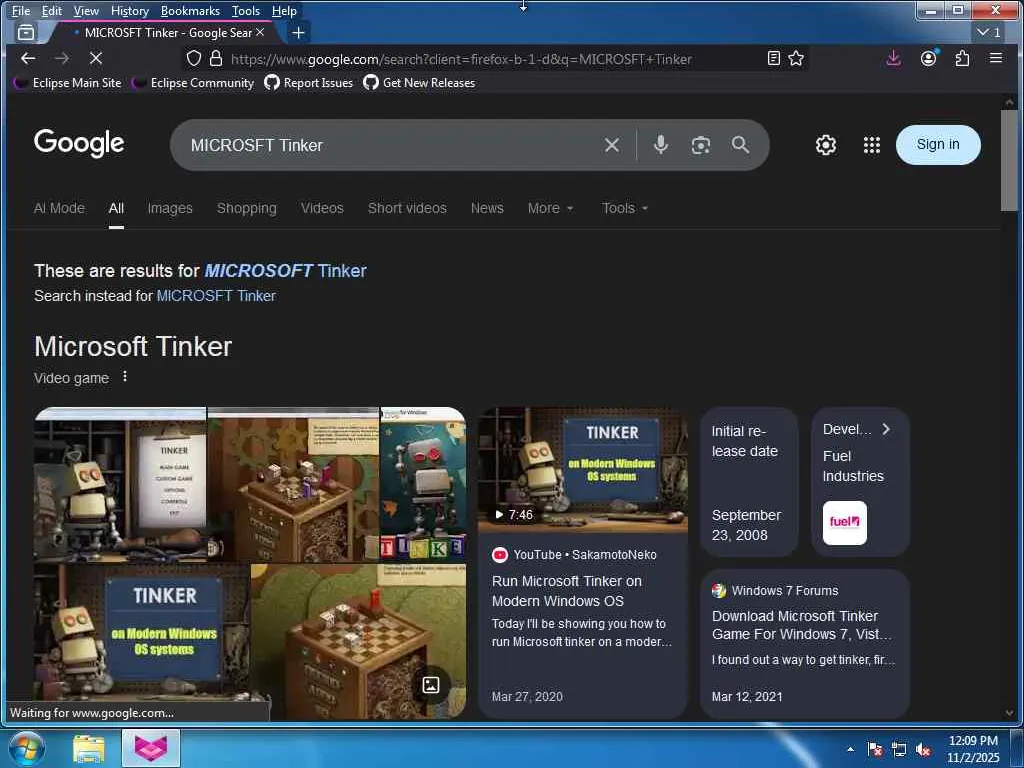Open the account profile icon
This screenshot has height=768, width=1024.
pos(928,59)
